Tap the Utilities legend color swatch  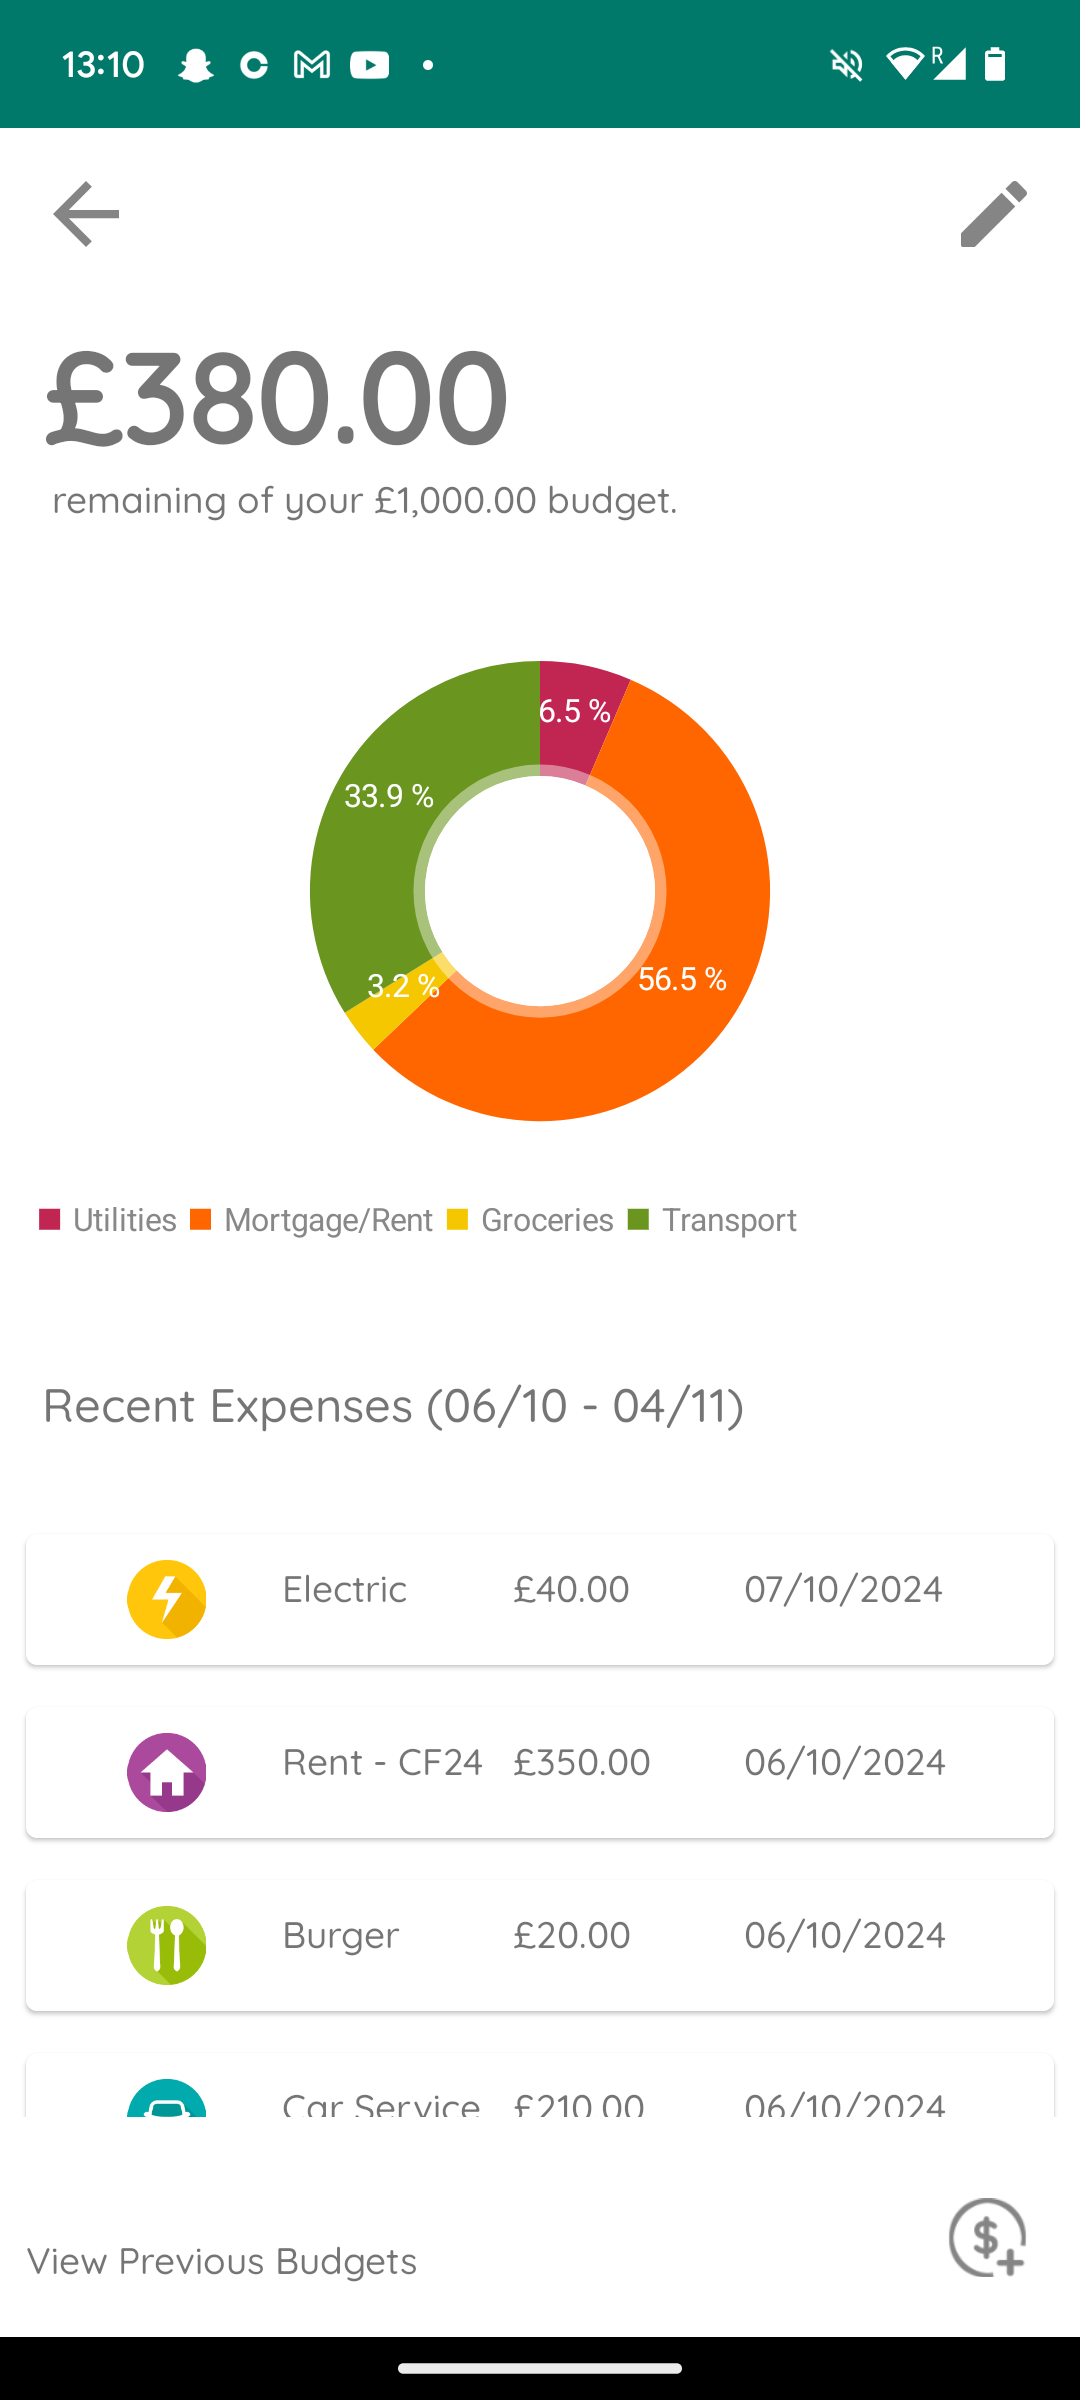50,1220
